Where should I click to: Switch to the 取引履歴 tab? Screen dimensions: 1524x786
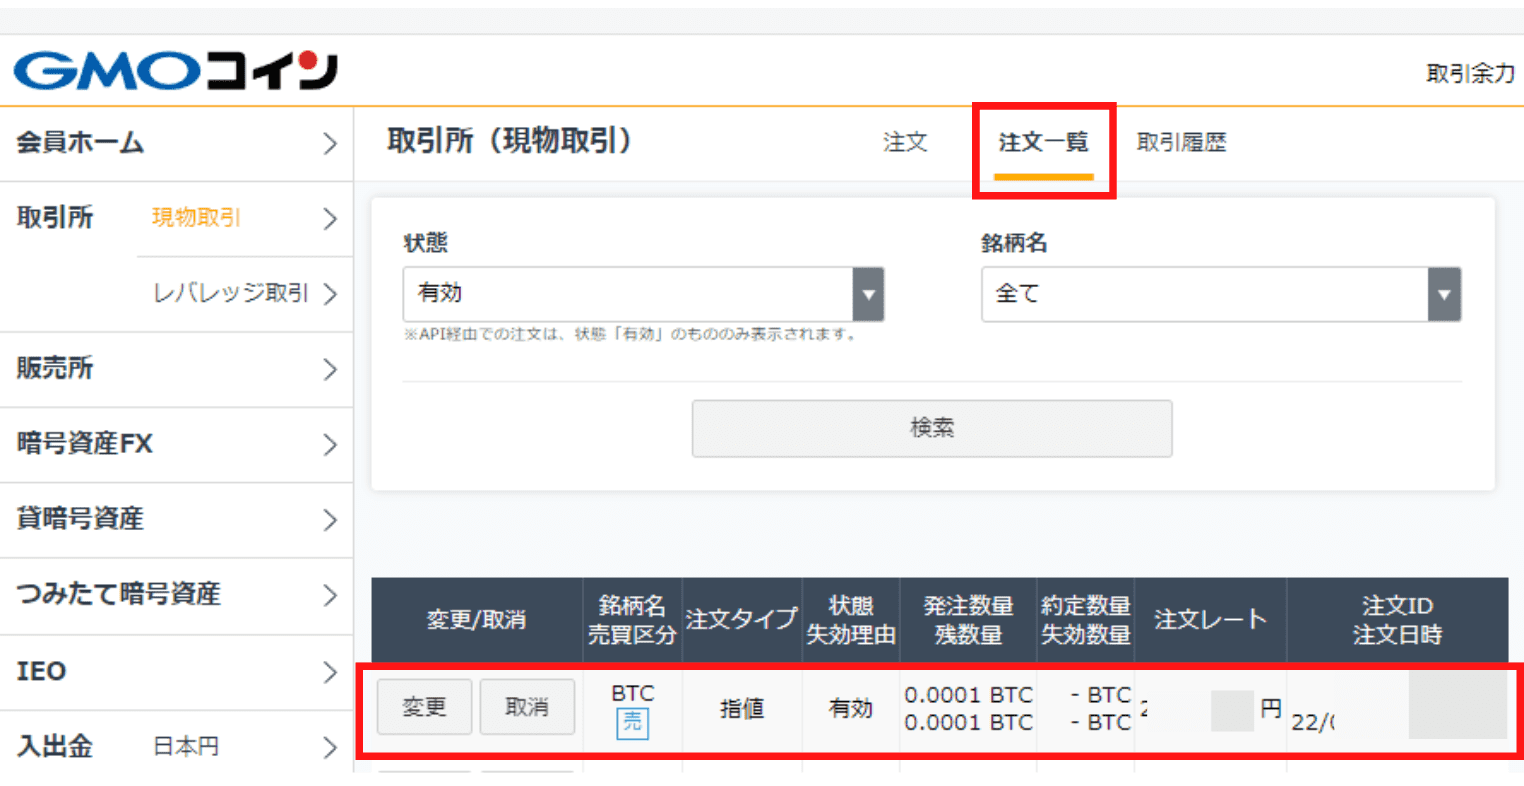coord(1181,142)
